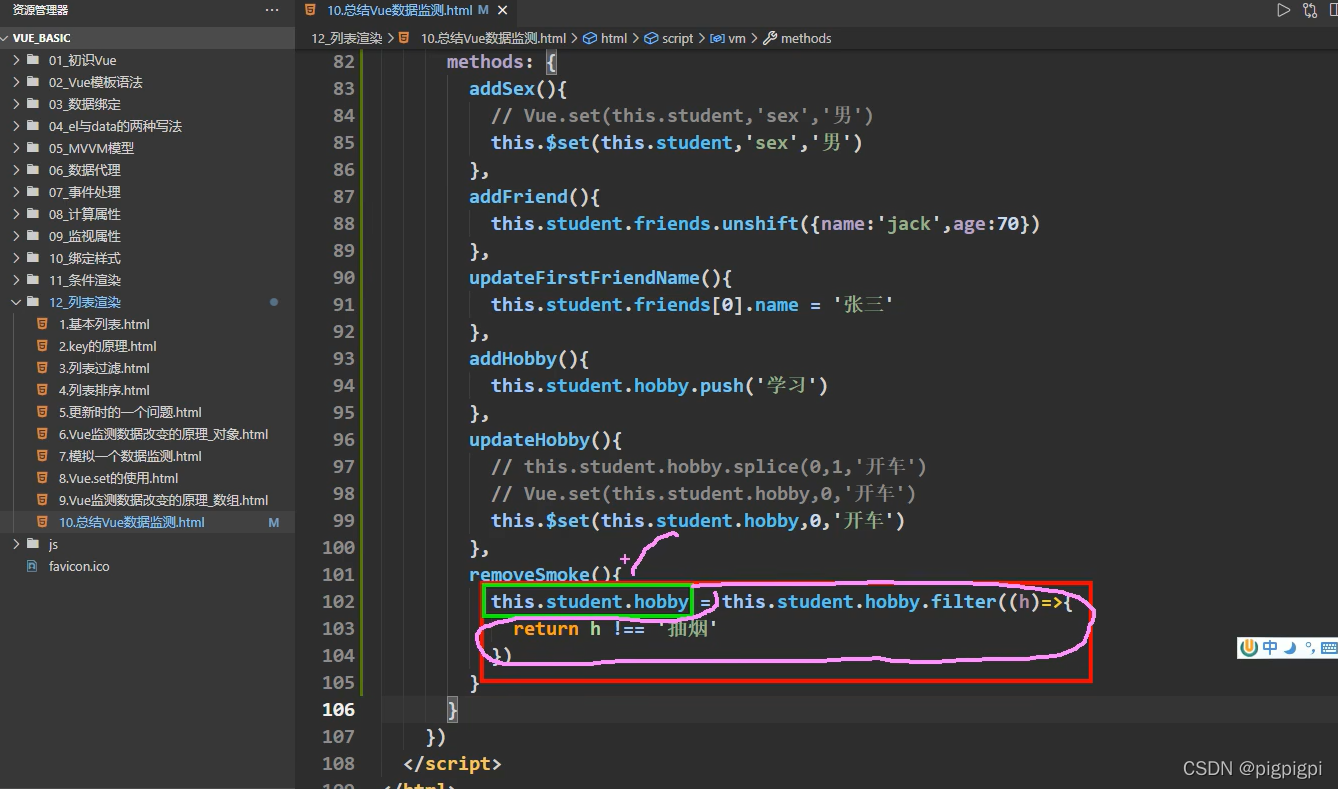Click the HTML file icon of 3.列表过滤.html

pyautogui.click(x=42, y=368)
